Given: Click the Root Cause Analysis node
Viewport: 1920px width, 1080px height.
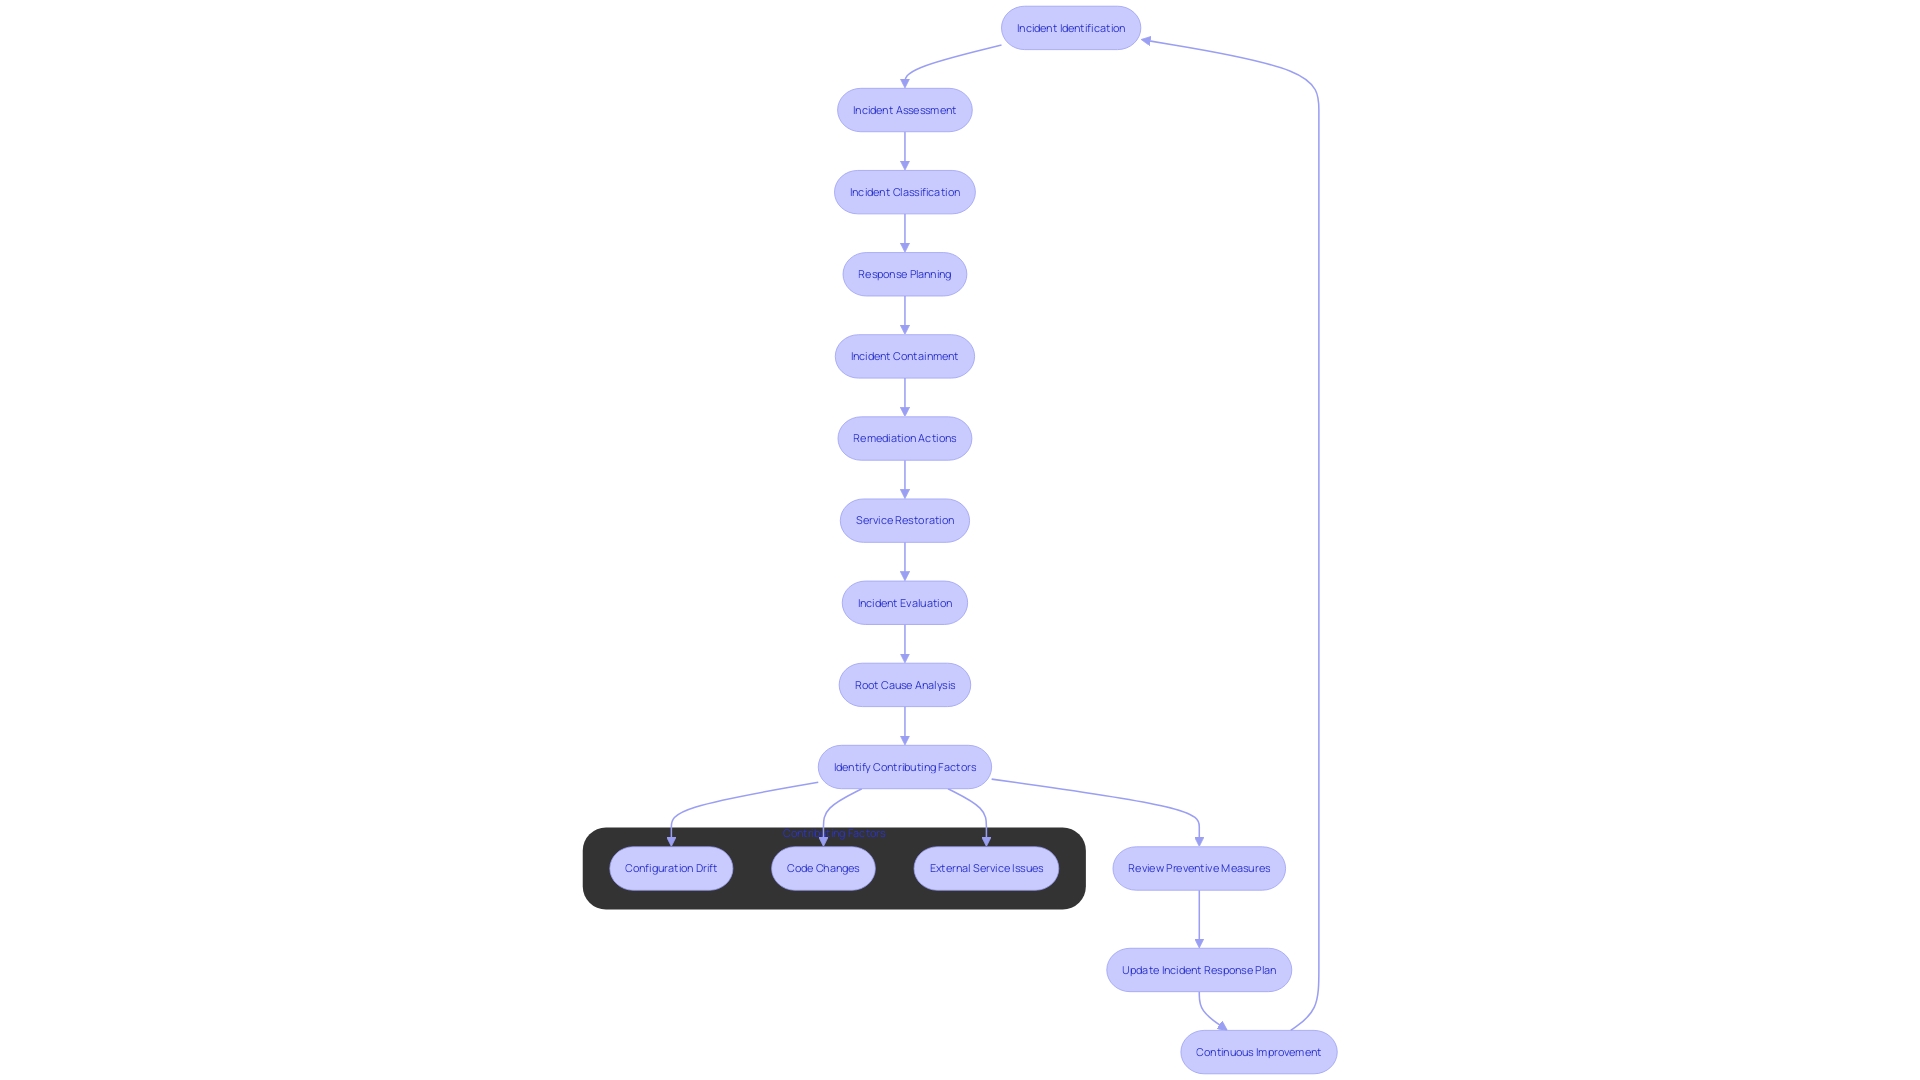Looking at the screenshot, I should [x=905, y=684].
